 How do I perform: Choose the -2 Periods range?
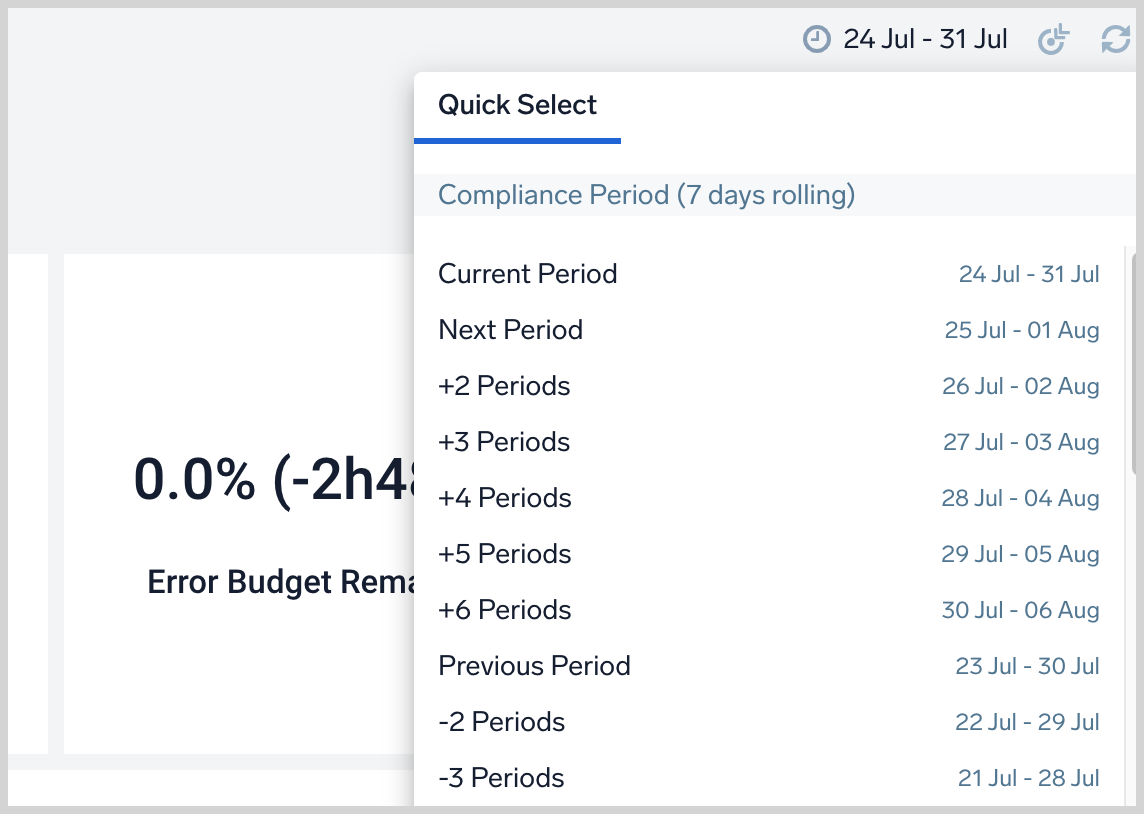[x=502, y=722]
